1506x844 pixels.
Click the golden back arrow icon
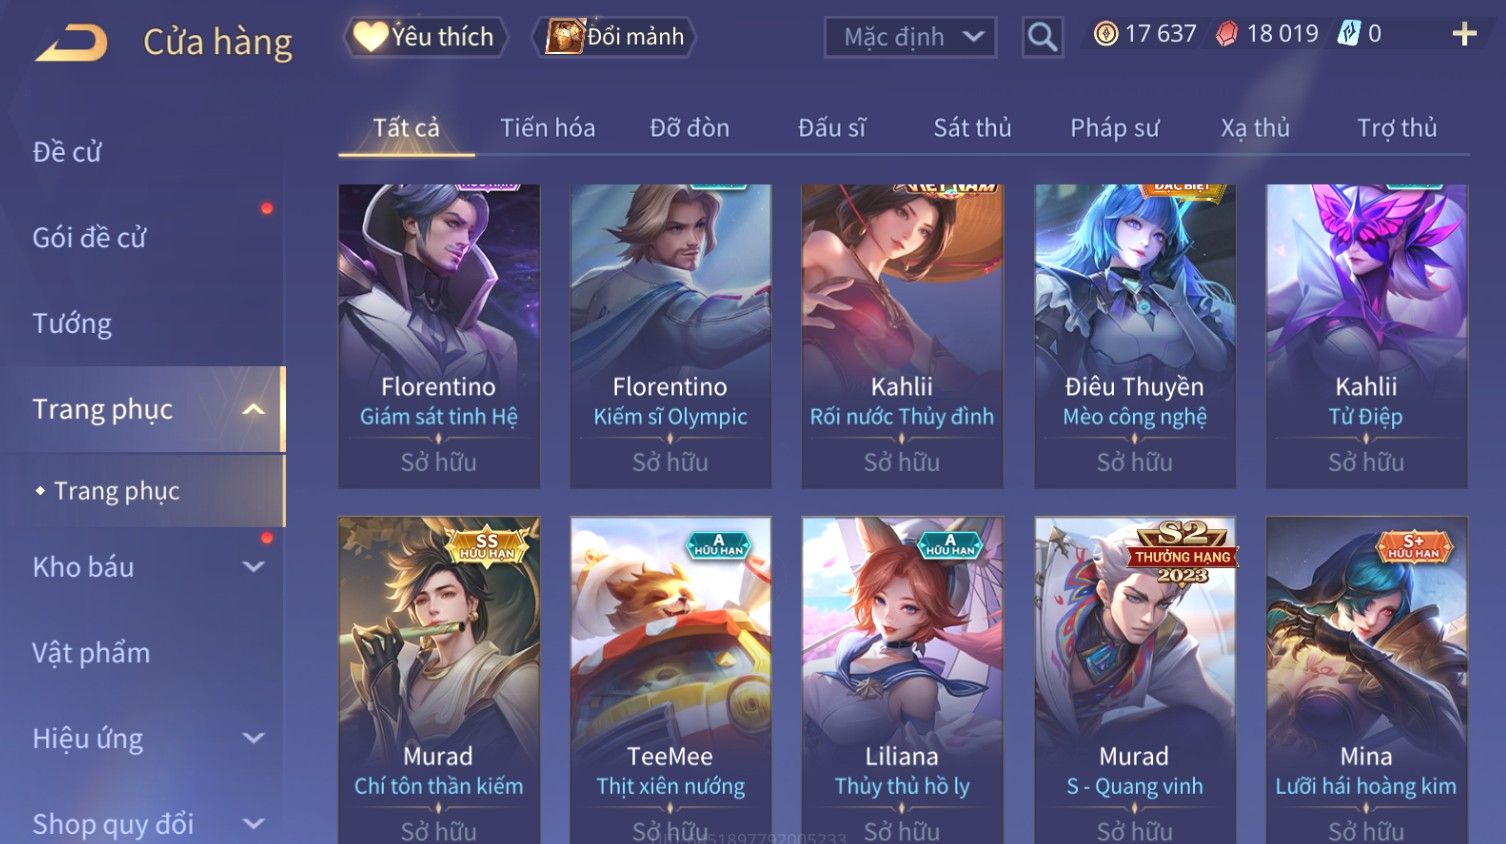(72, 43)
